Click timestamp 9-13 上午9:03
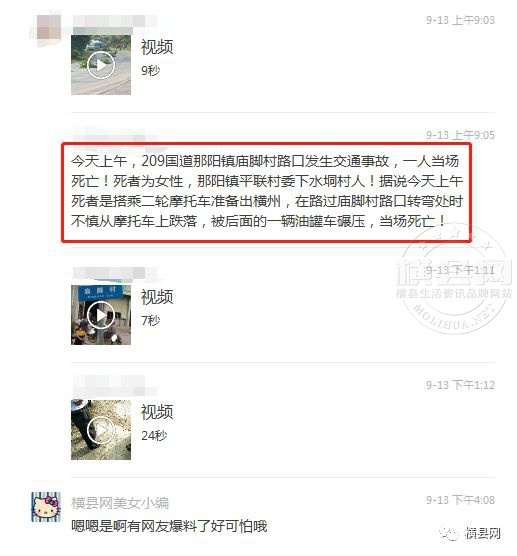The image size is (517, 556). click(460, 20)
